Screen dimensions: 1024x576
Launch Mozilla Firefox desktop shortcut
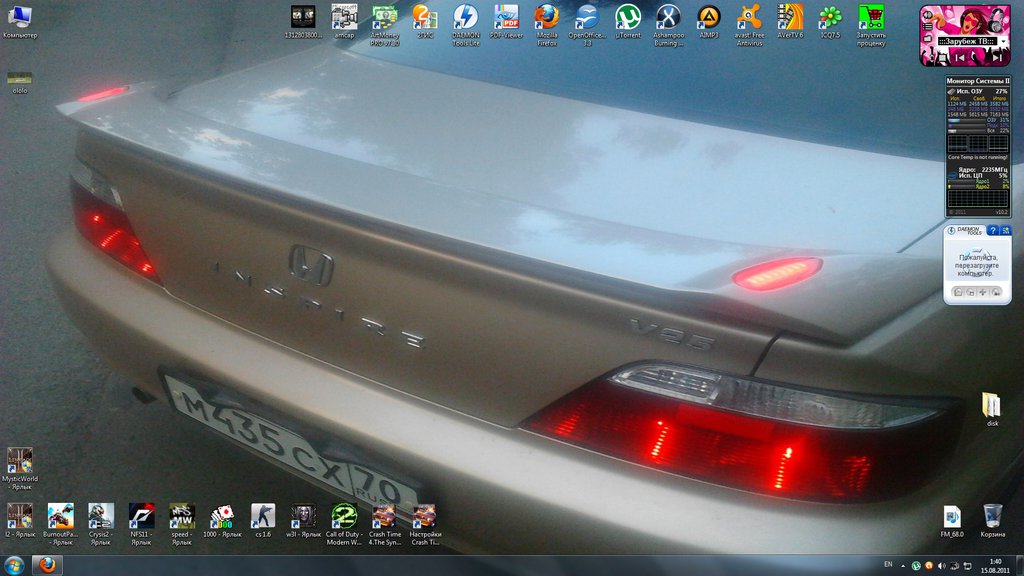547,25
